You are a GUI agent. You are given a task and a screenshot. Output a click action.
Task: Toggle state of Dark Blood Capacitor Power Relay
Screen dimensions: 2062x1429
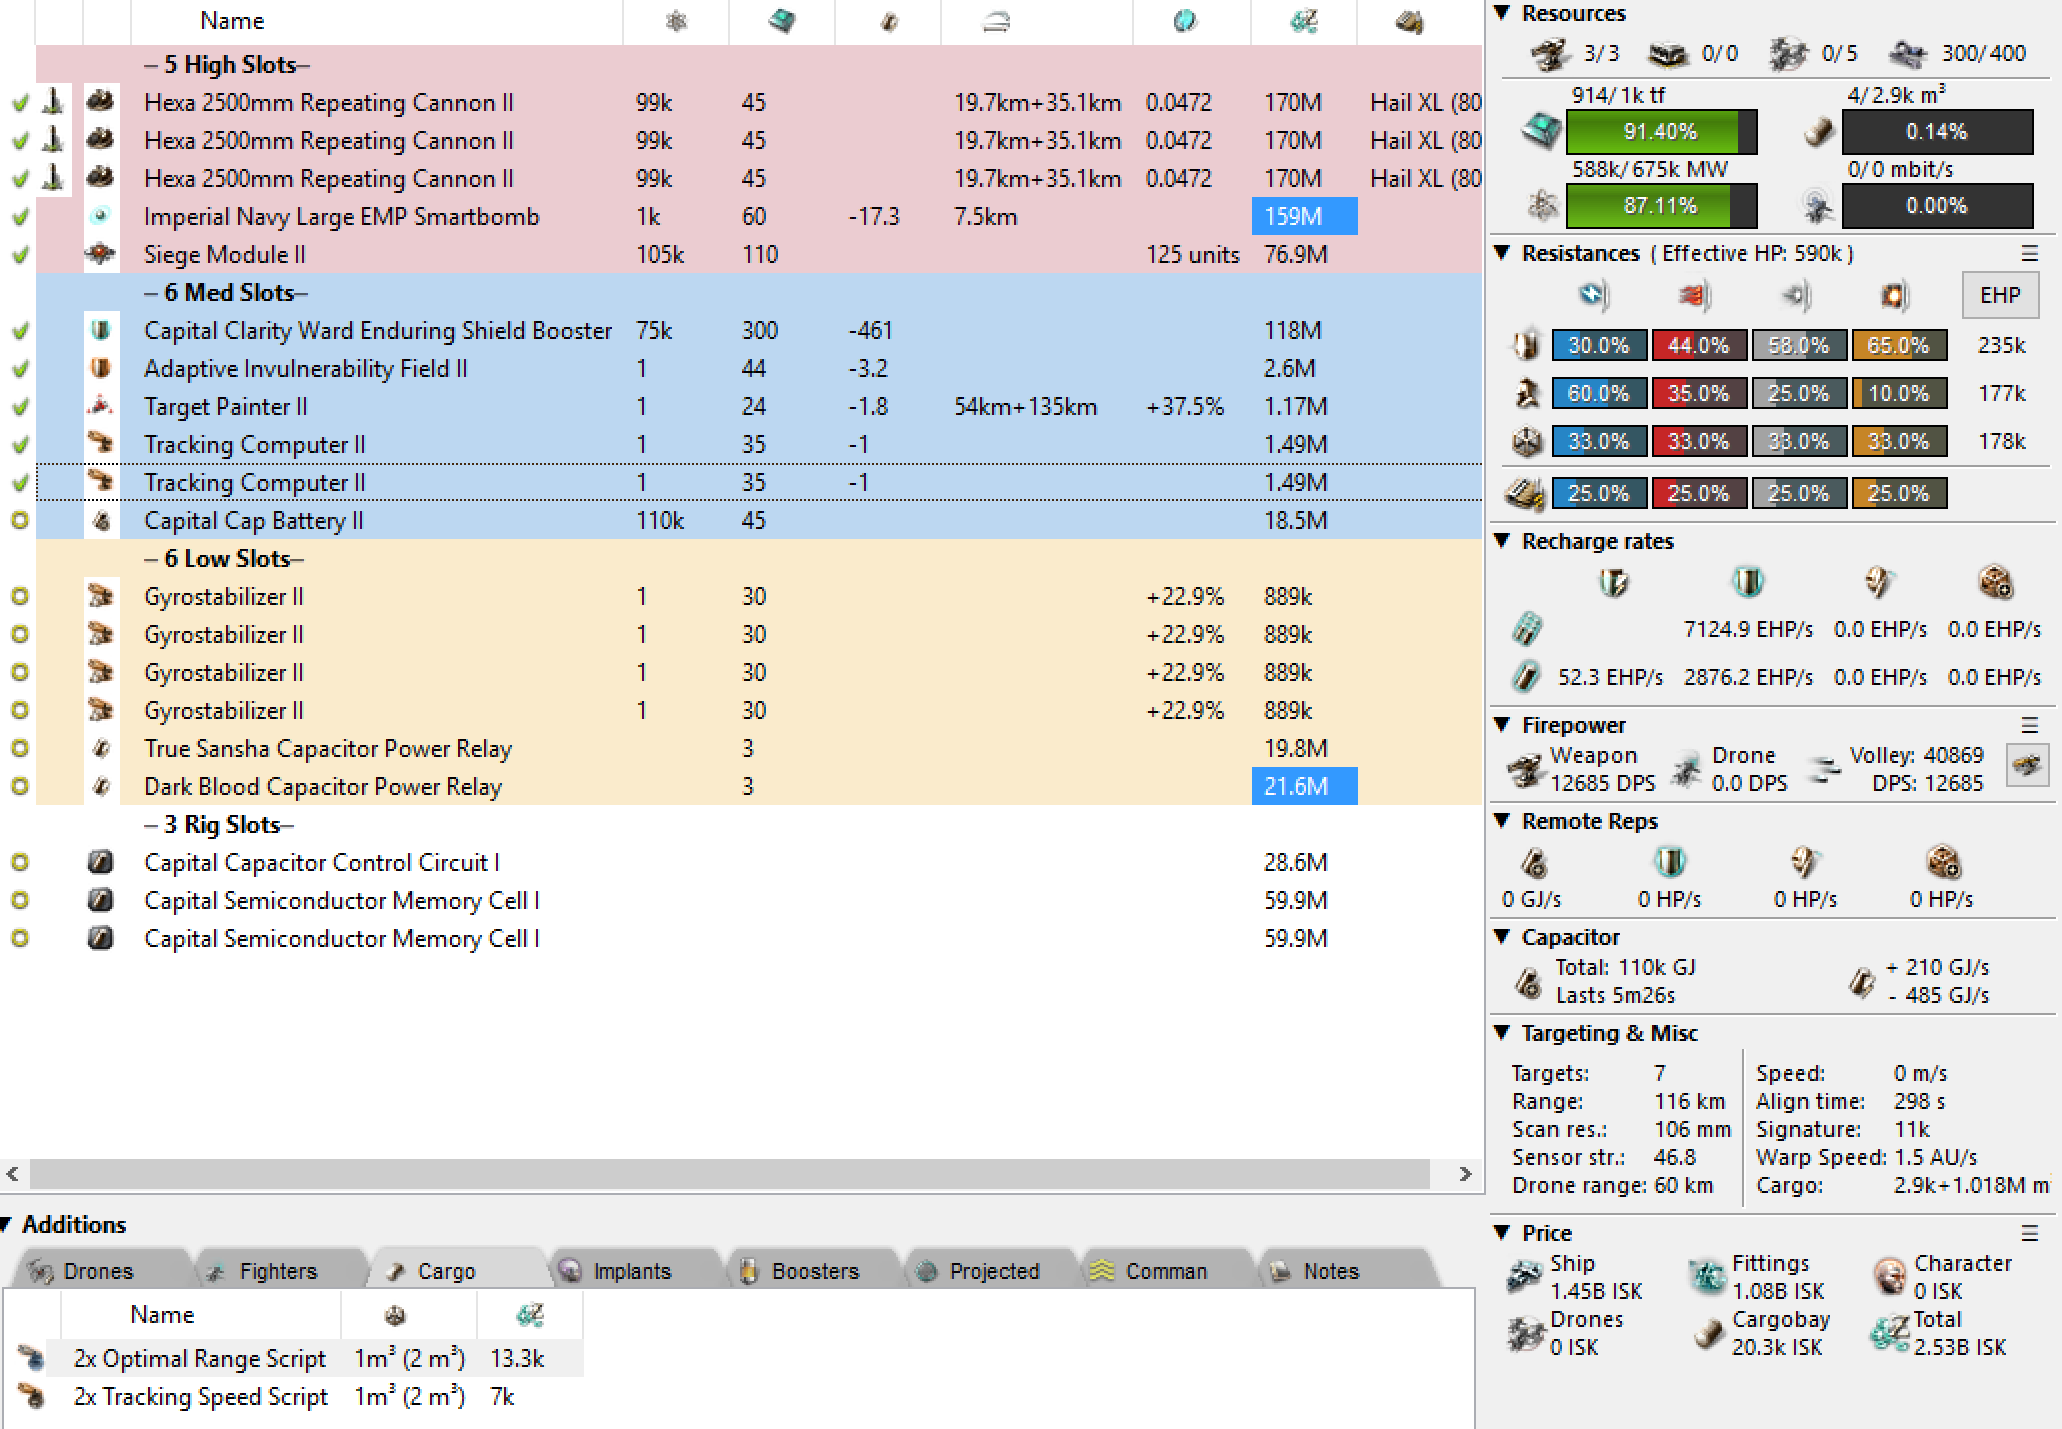click(x=20, y=786)
